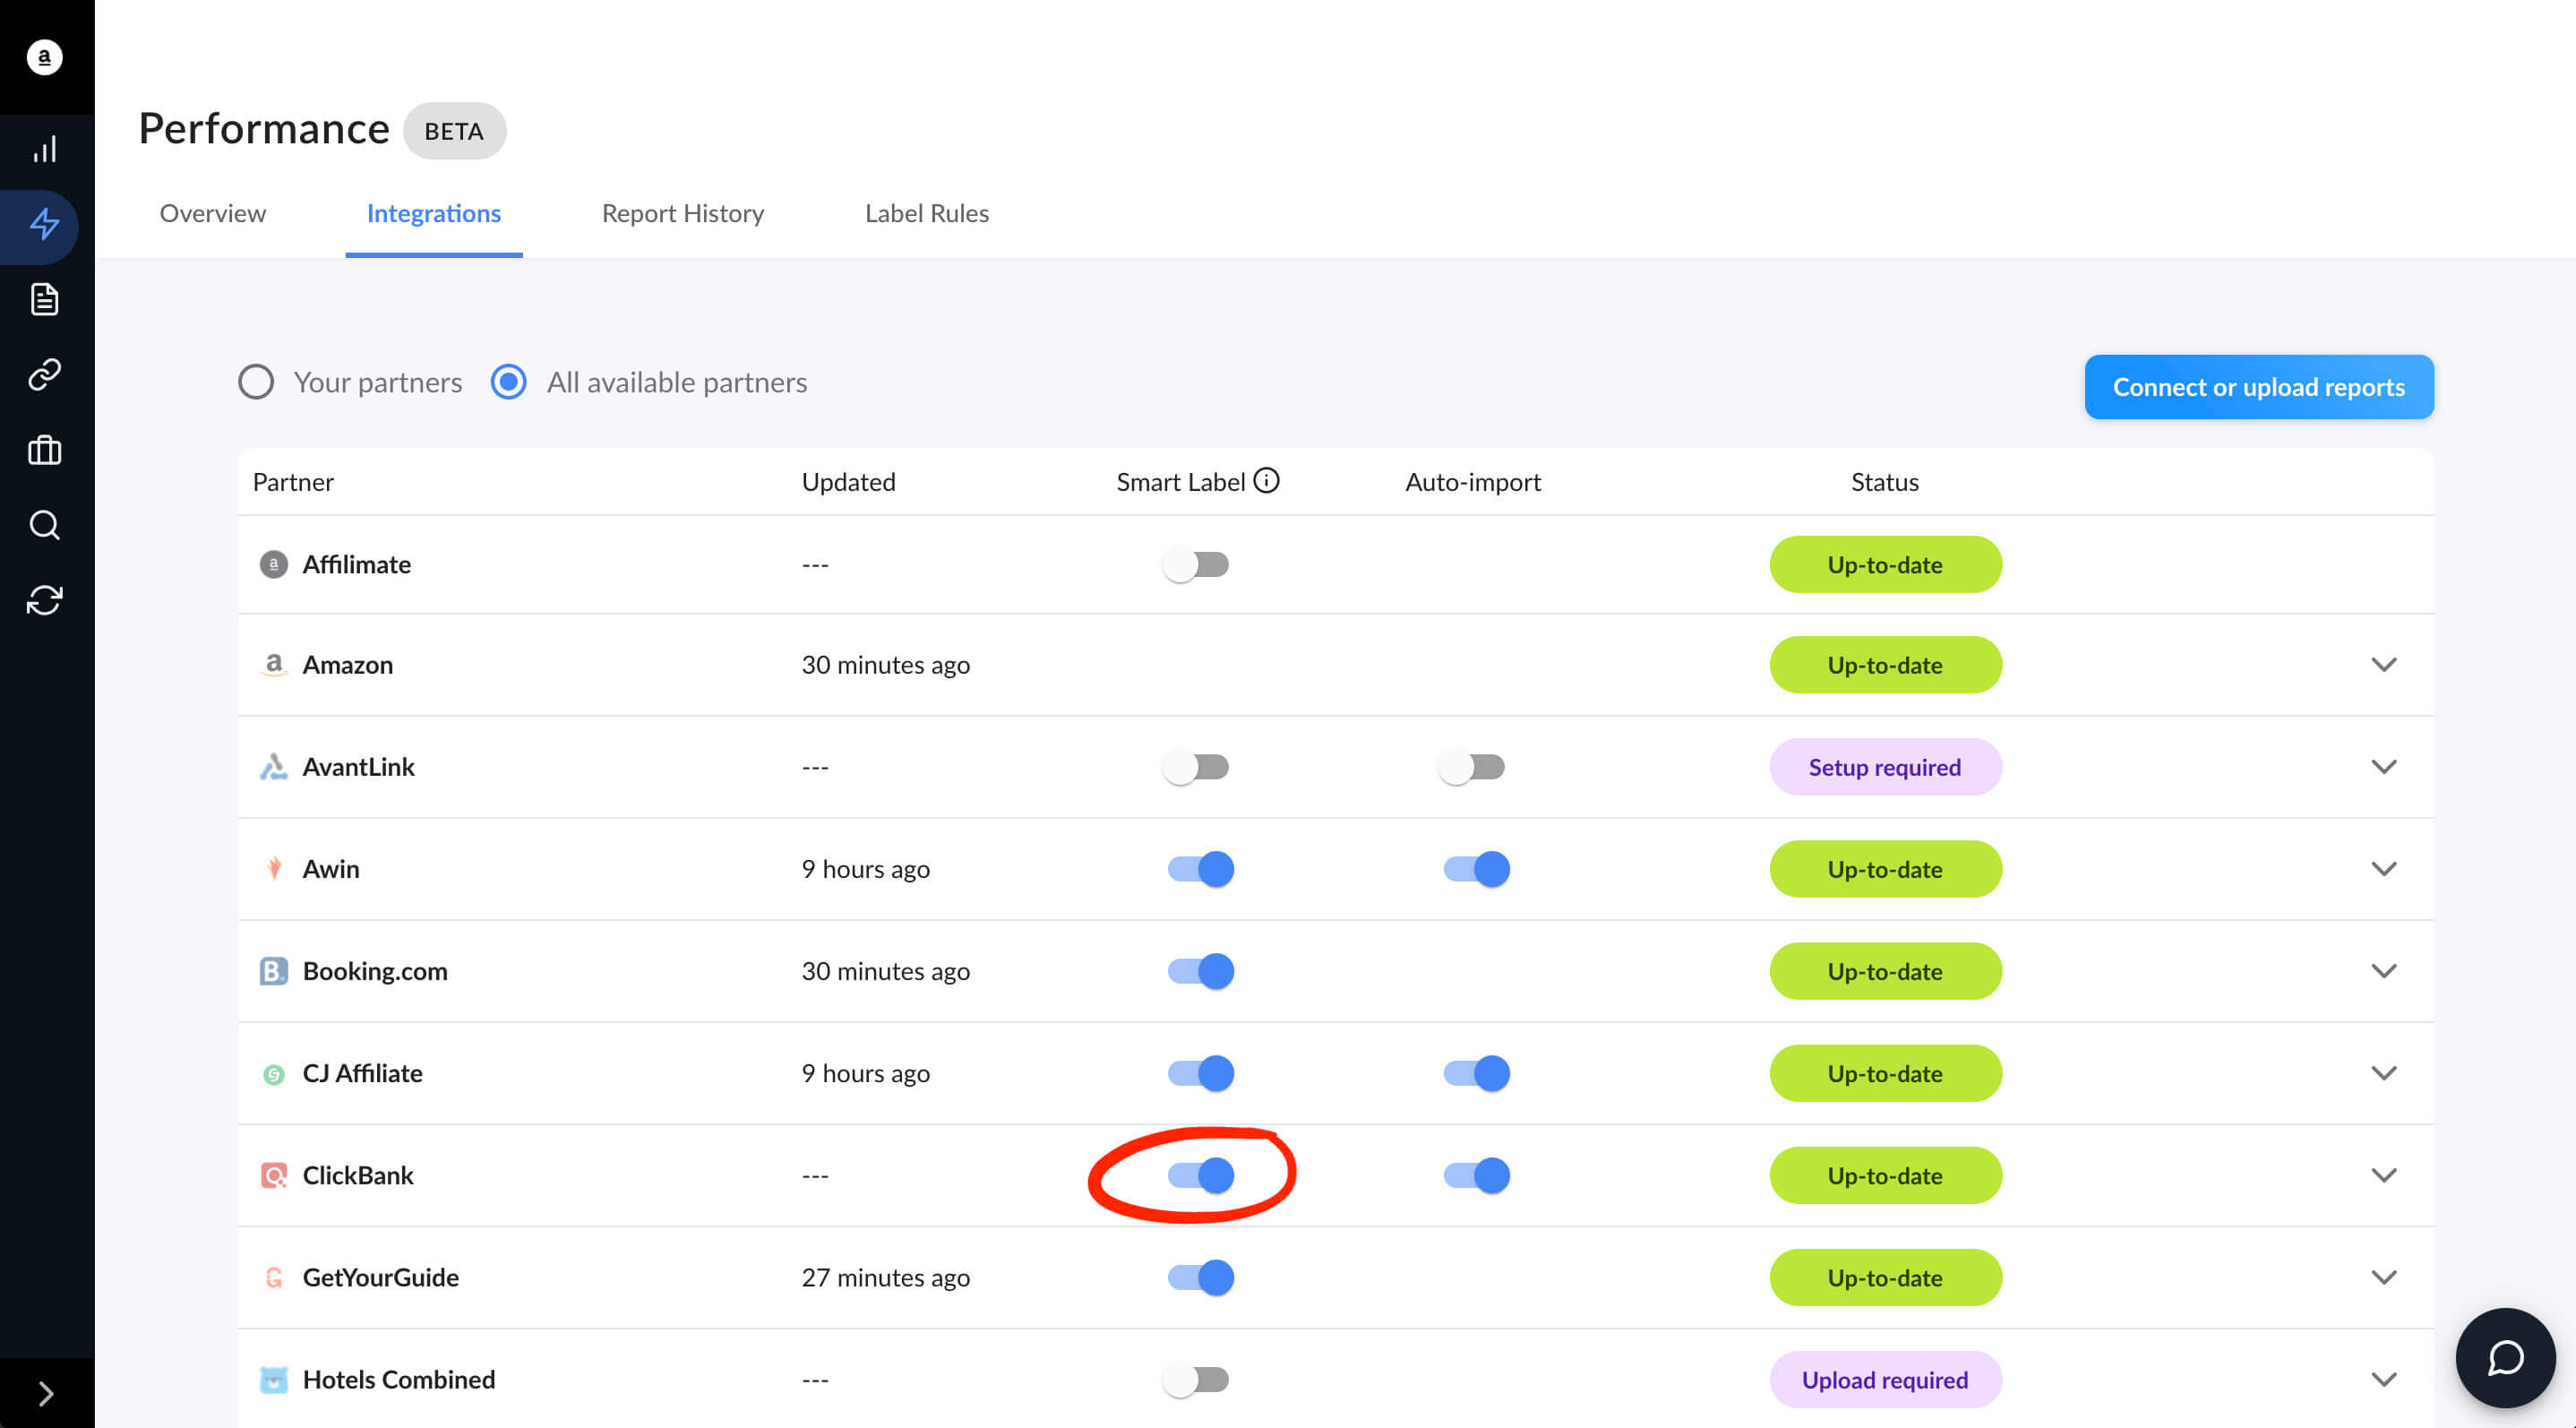Image resolution: width=2576 pixels, height=1428 pixels.
Task: Click GetYourGuide '27 minutes ago' cell
Action: point(885,1277)
